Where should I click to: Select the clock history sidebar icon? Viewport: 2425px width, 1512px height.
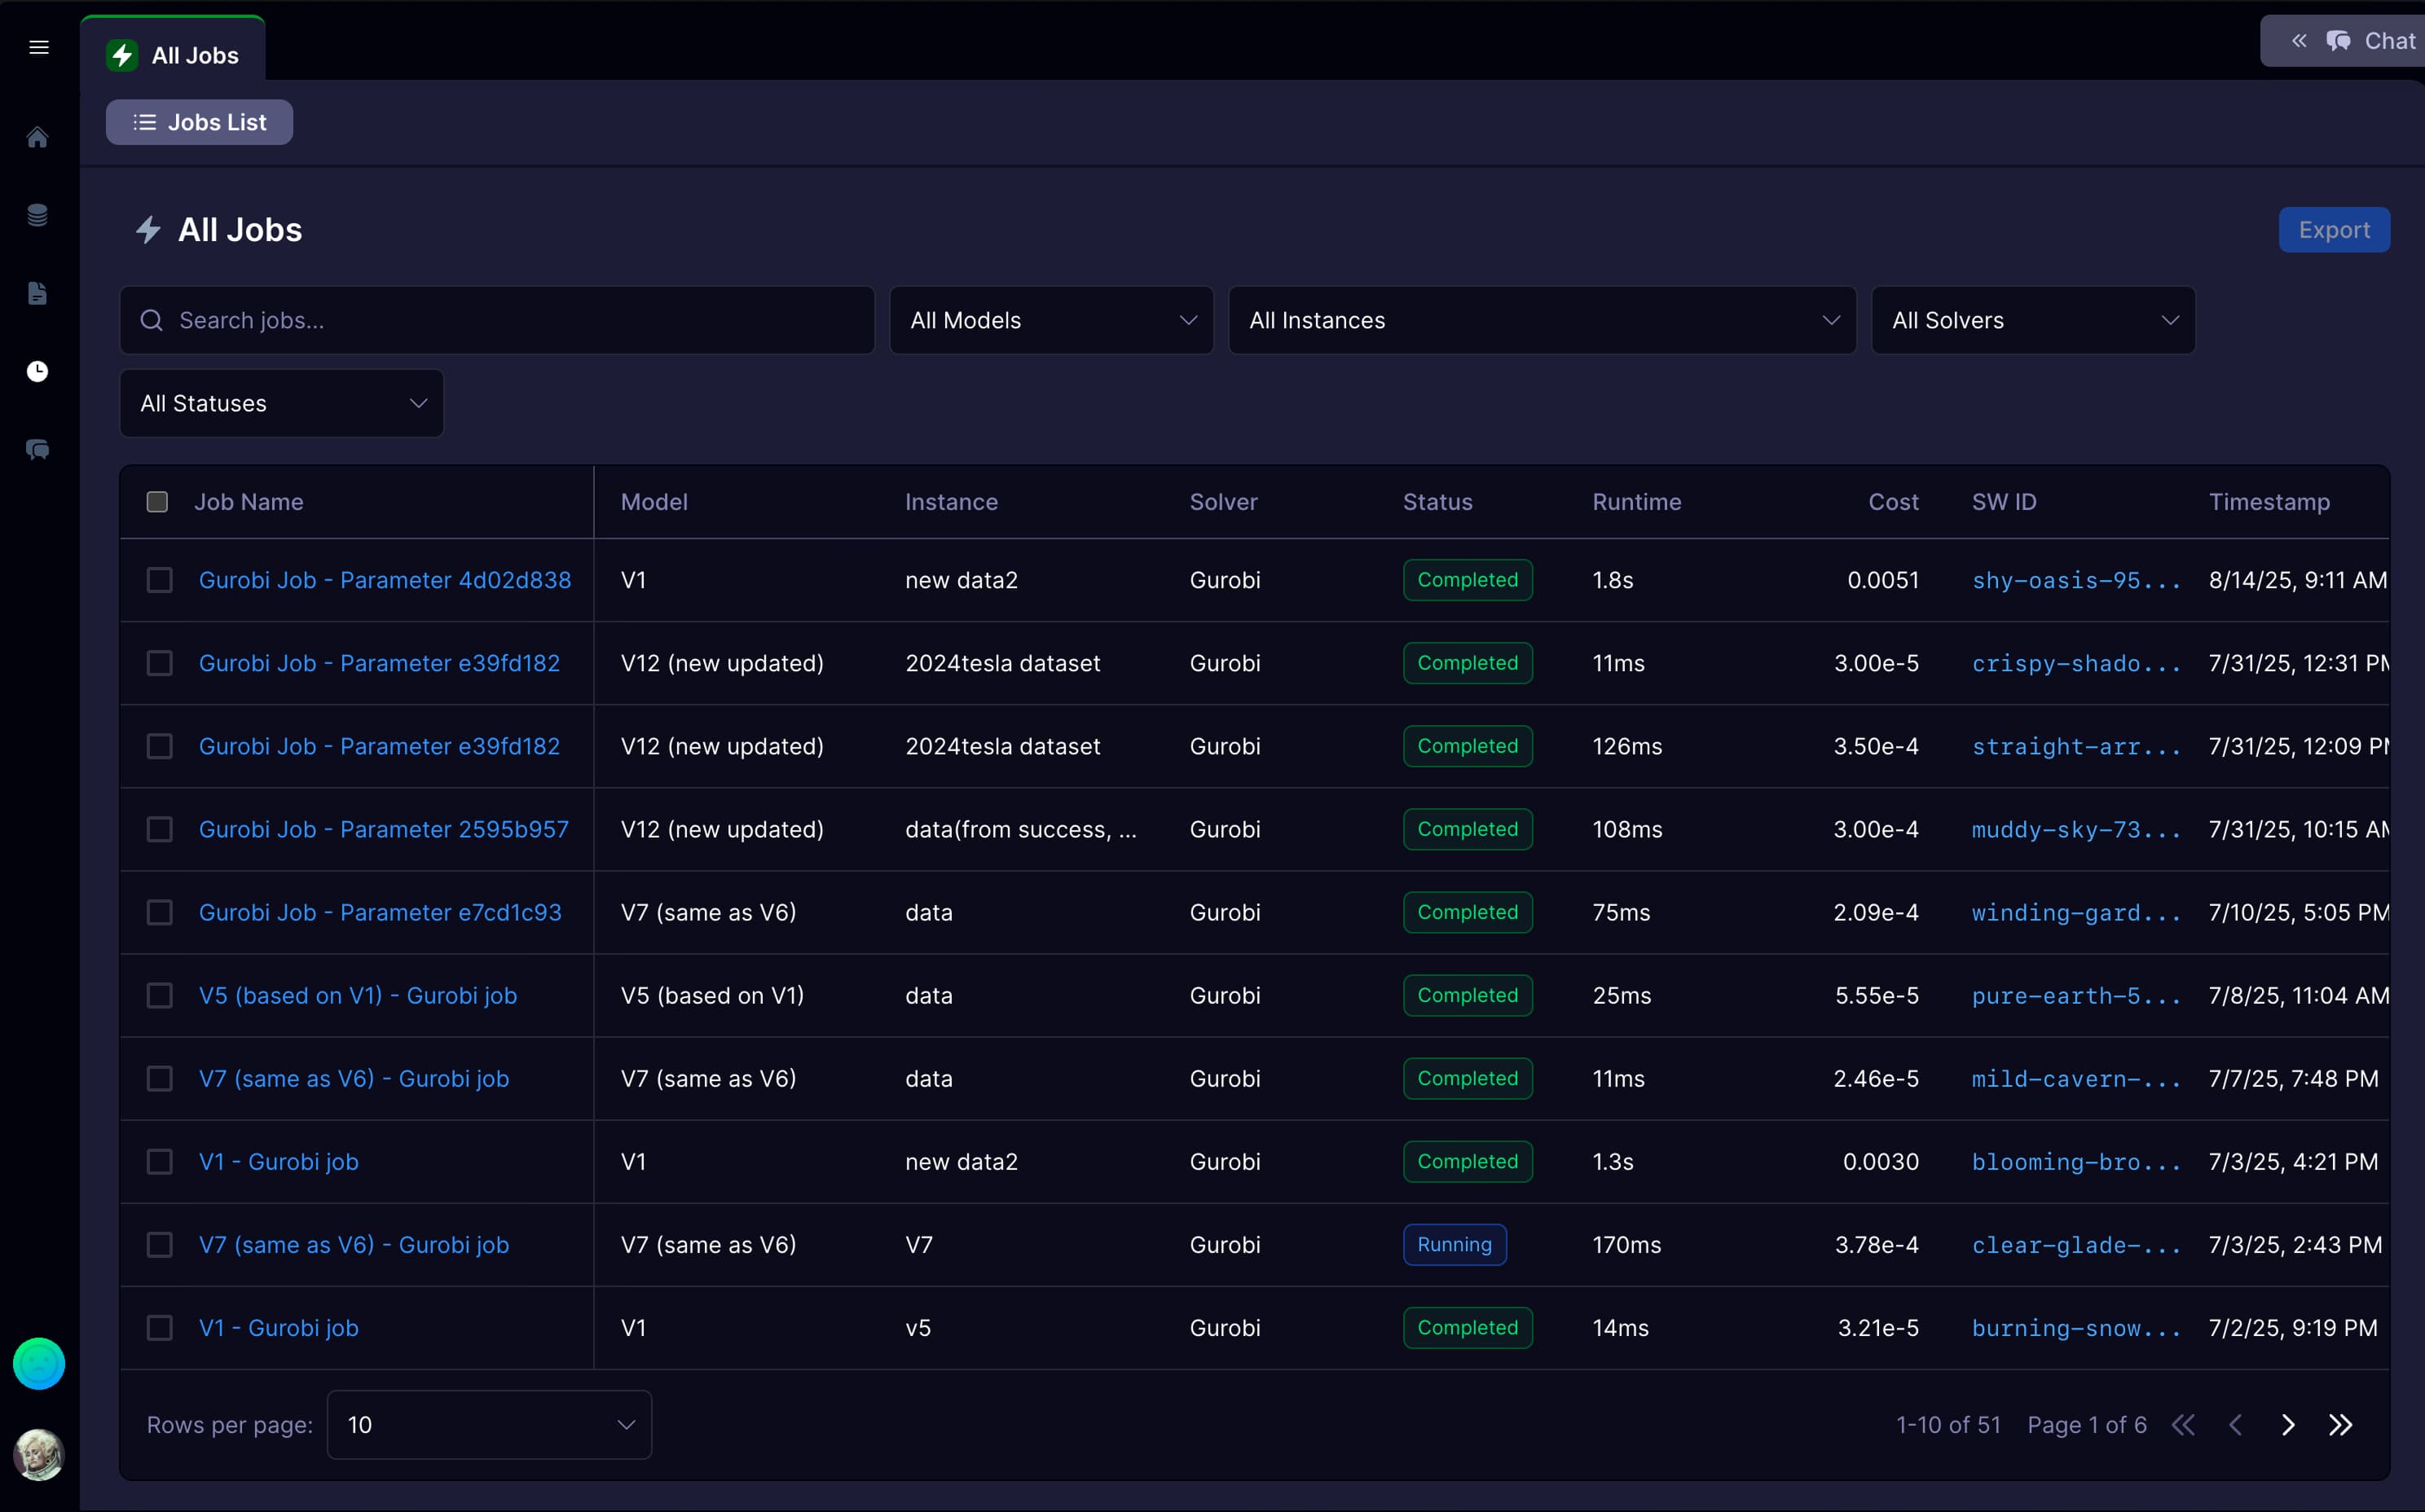pos(38,372)
